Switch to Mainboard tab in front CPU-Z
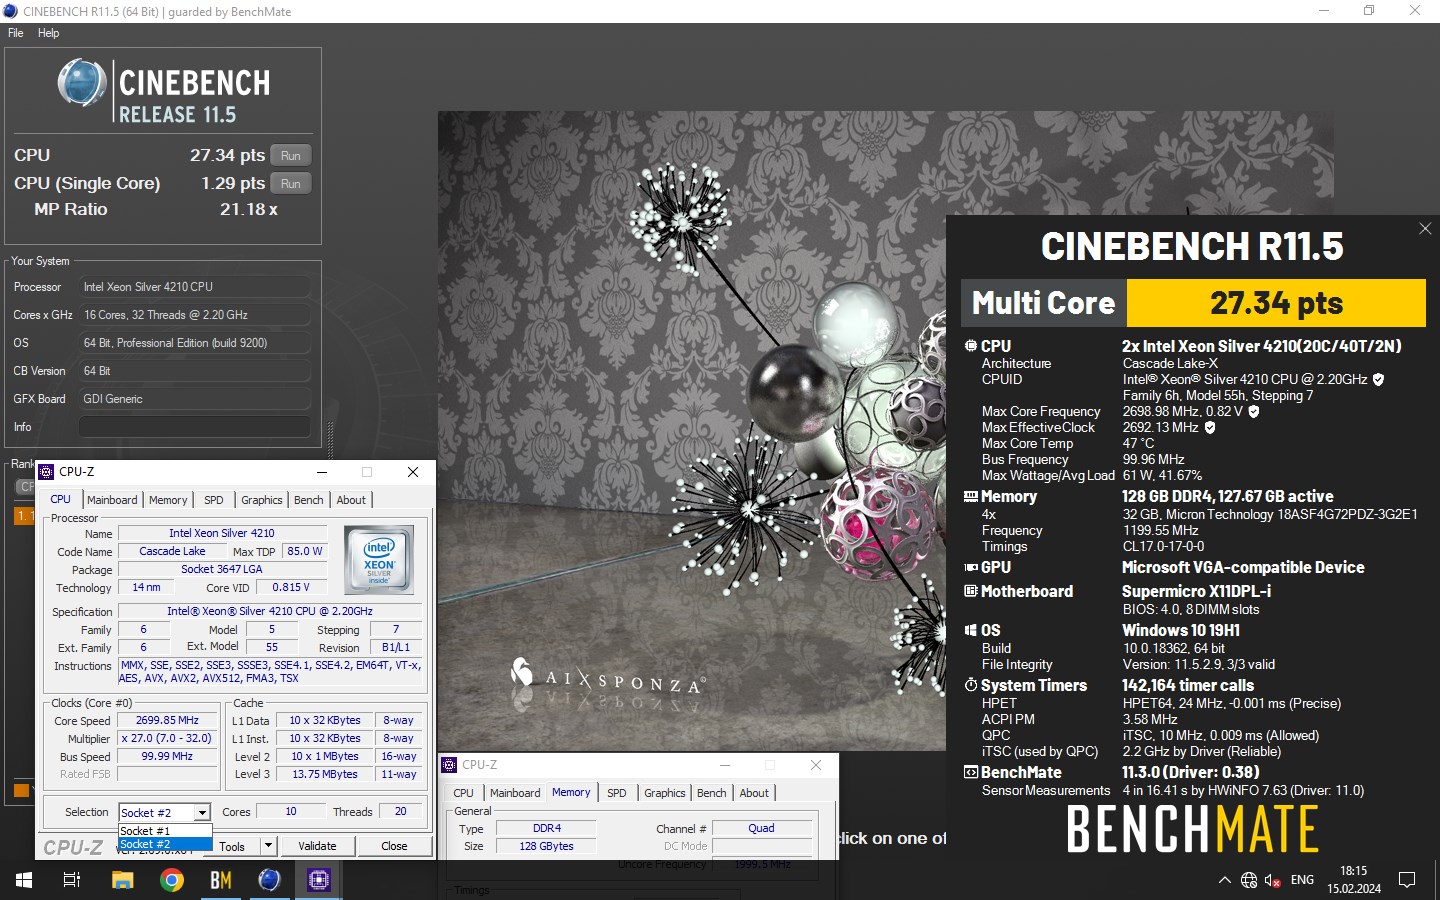1440x900 pixels. tap(112, 500)
